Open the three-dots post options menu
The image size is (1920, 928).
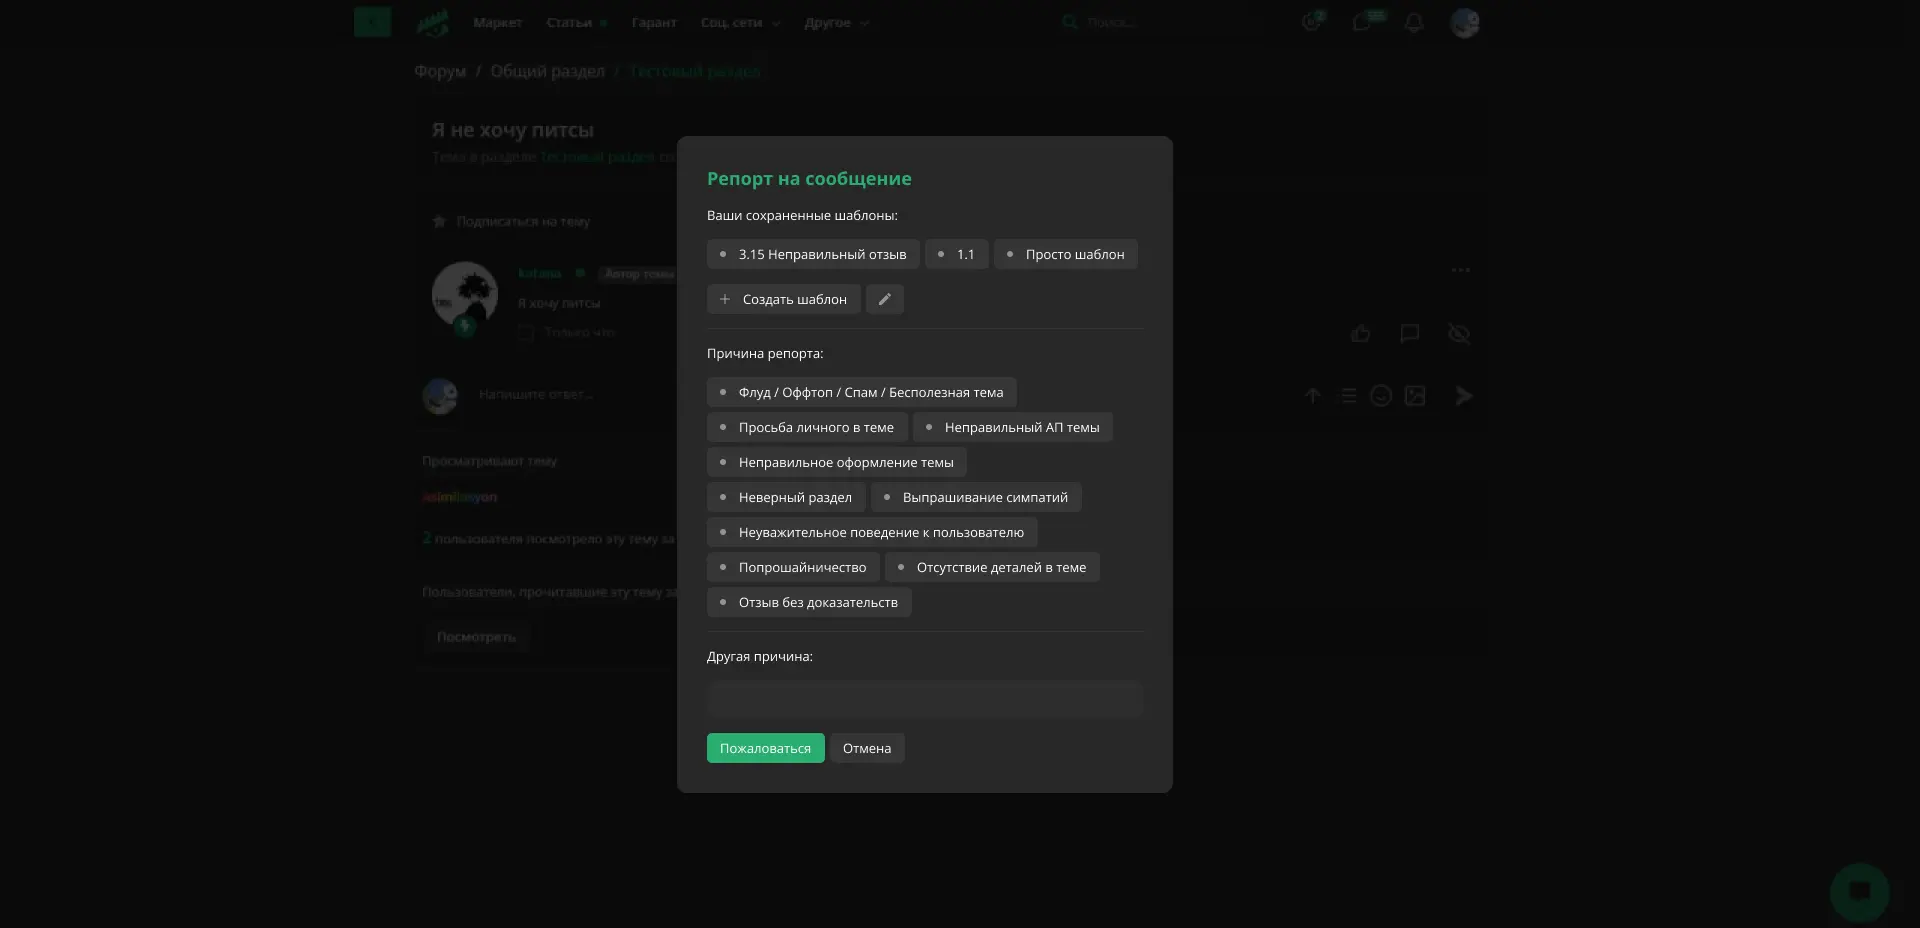(1461, 270)
